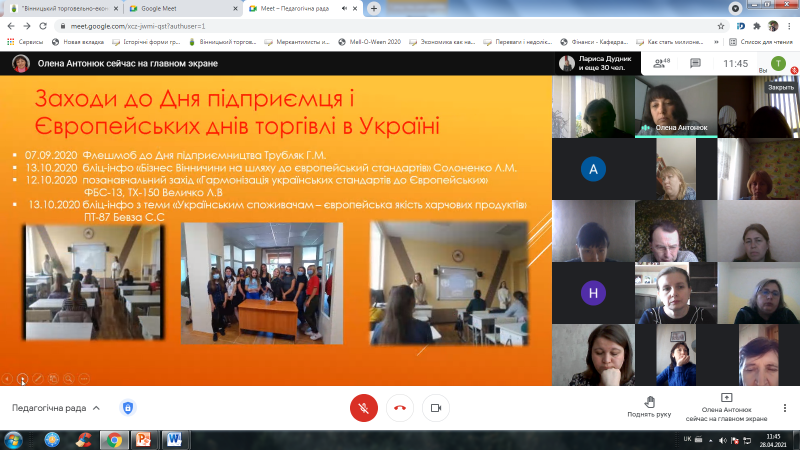This screenshot has width=800, height=450.
Task: Open the Экономика как на... bookmark
Action: pyautogui.click(x=442, y=42)
